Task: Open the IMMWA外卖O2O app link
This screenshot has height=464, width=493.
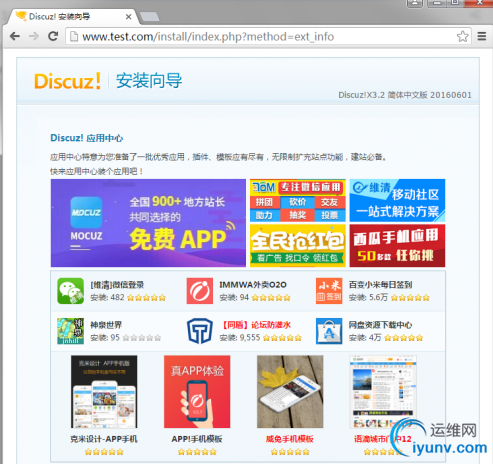Action: (x=253, y=285)
